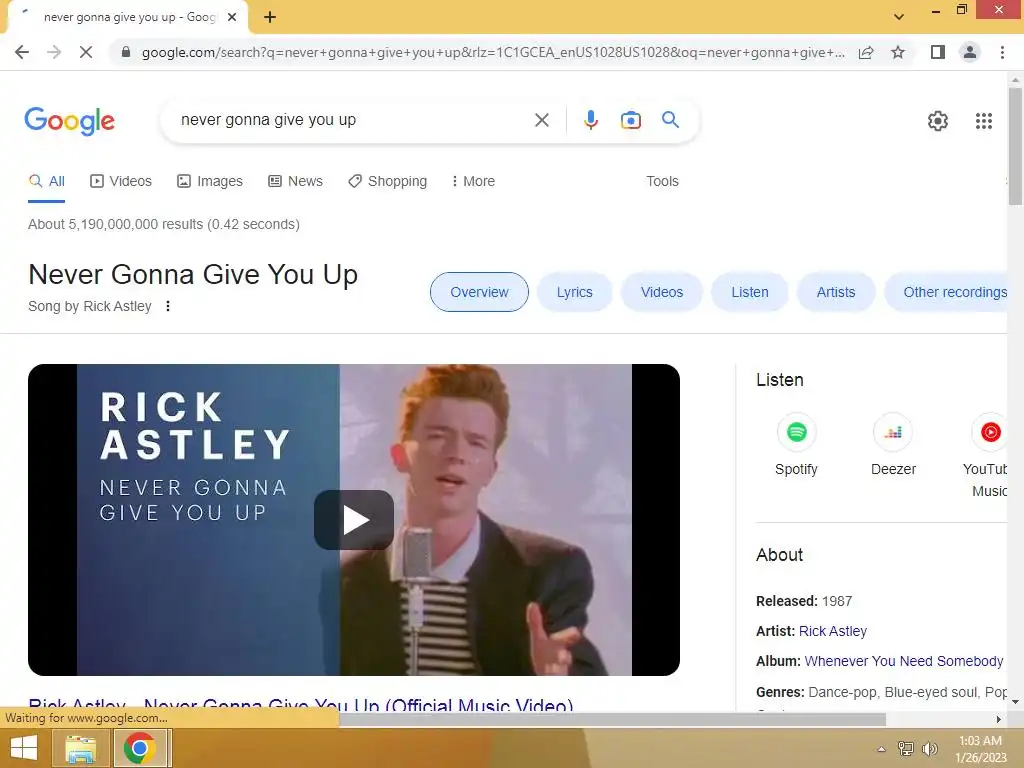Open more options next to Rick Astley

coord(168,306)
